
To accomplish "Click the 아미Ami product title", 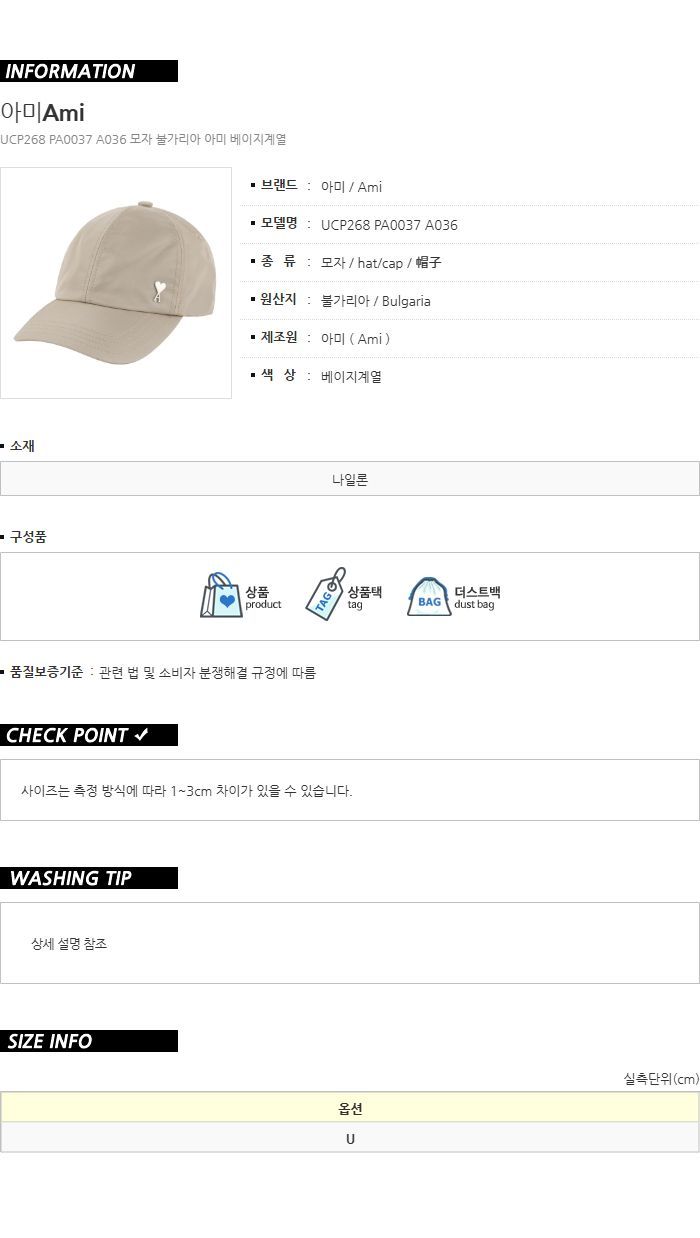I will 42,113.
